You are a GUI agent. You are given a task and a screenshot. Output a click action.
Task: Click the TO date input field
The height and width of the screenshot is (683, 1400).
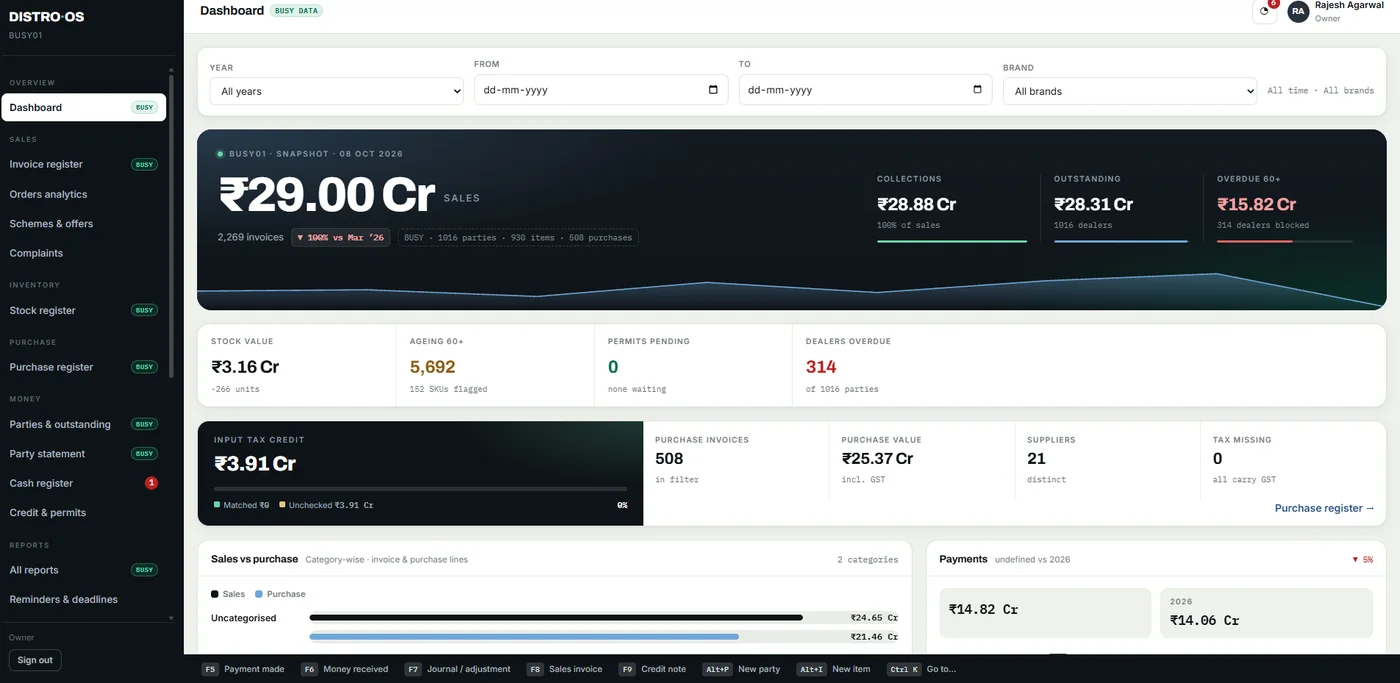pyautogui.click(x=865, y=89)
